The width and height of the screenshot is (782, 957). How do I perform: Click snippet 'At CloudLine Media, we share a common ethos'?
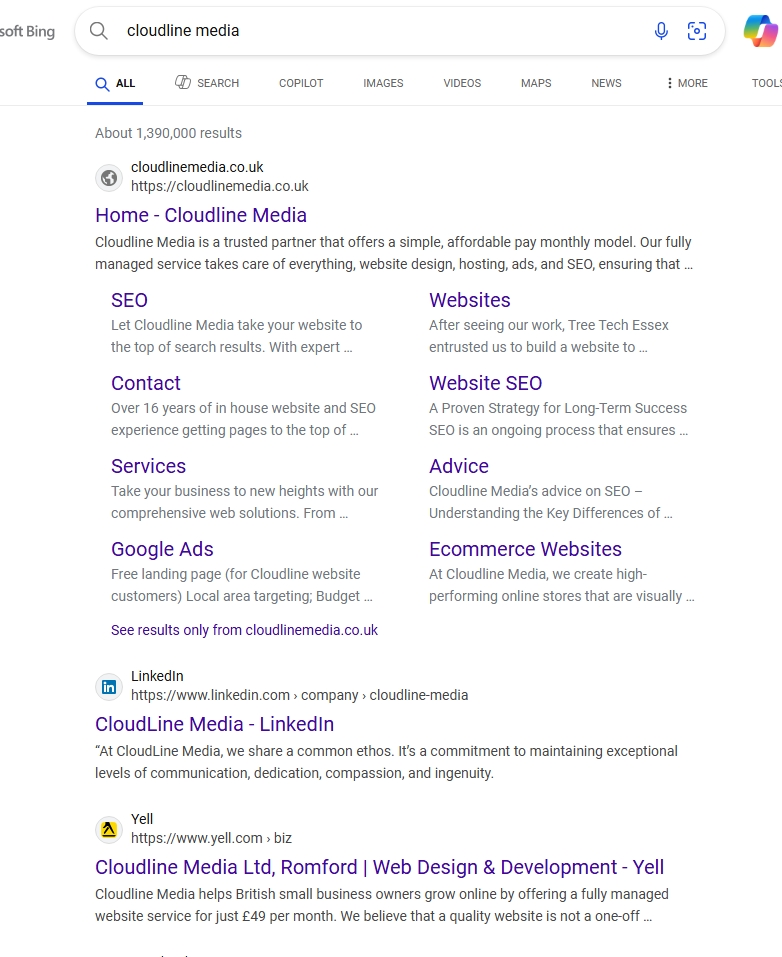pos(386,762)
